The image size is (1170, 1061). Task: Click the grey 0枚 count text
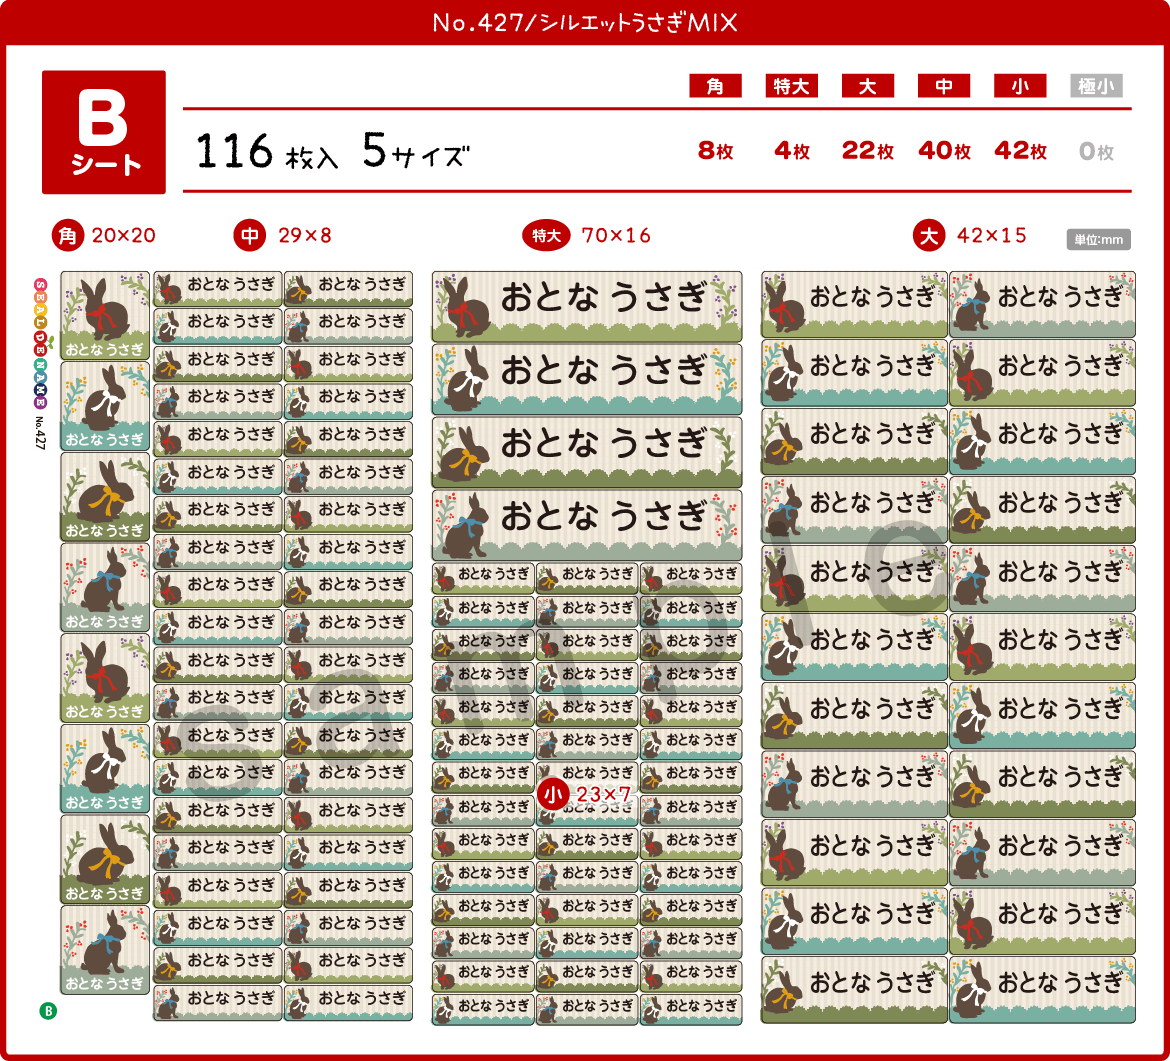tap(1096, 151)
